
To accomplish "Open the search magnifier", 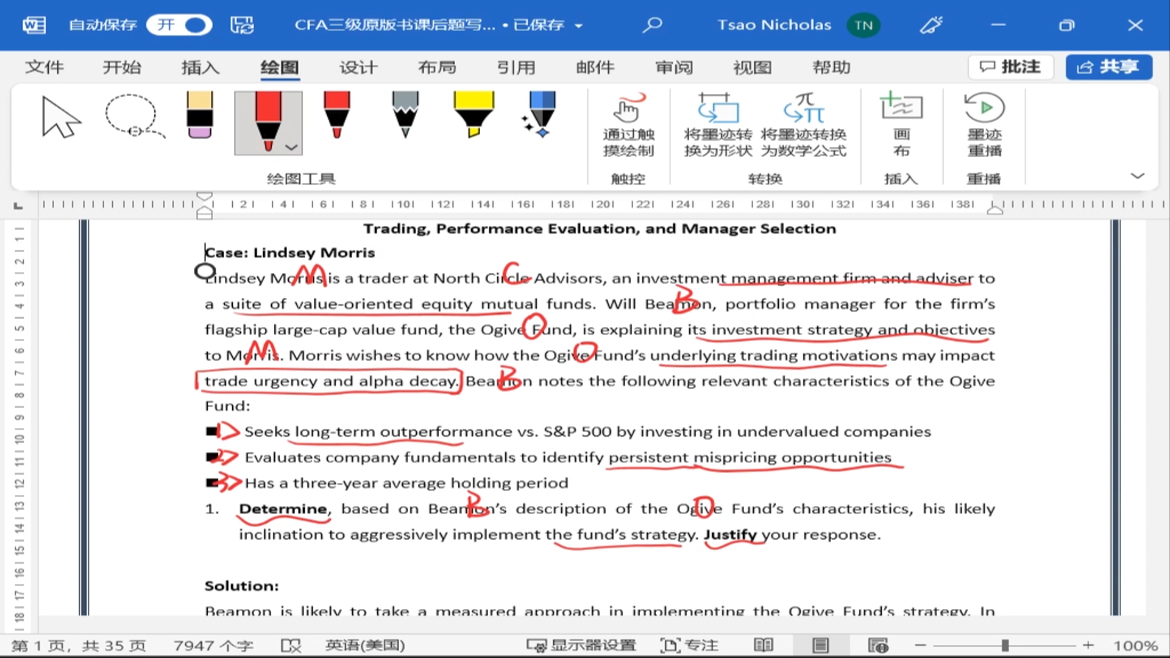I will click(652, 25).
